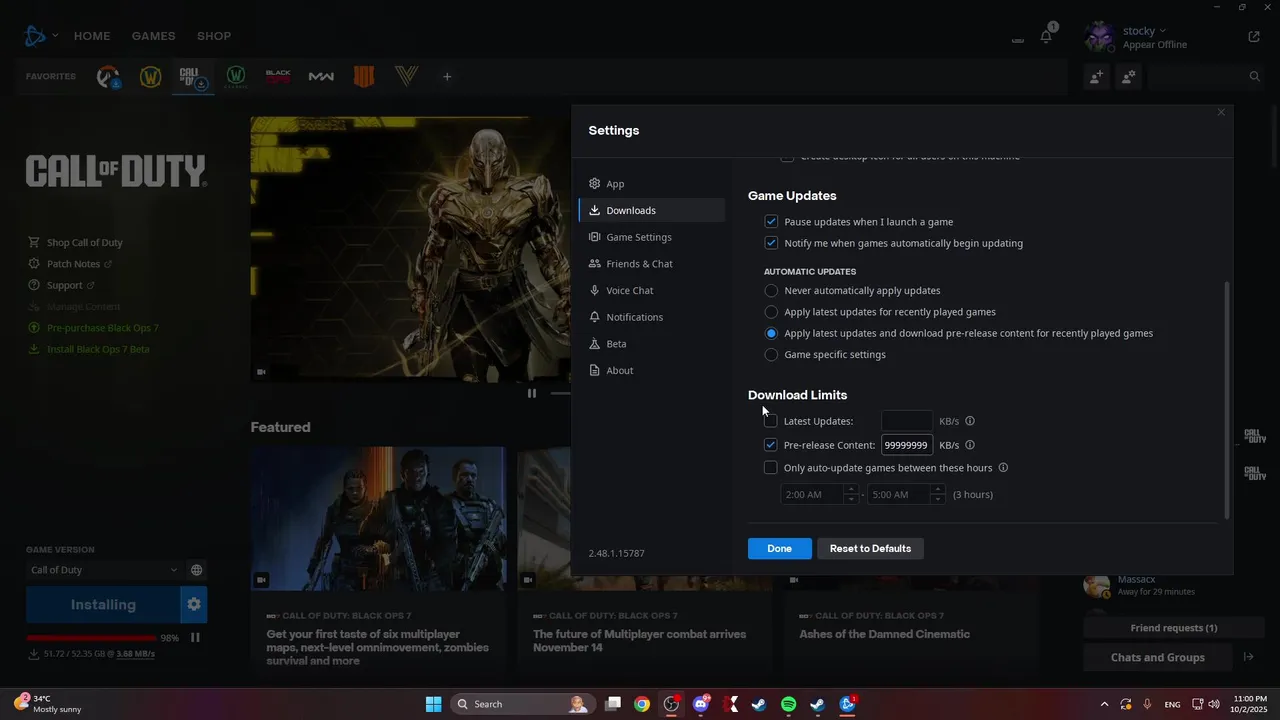Show info for Pre-release Content limit
Screen dimensions: 1280x720
click(x=970, y=445)
